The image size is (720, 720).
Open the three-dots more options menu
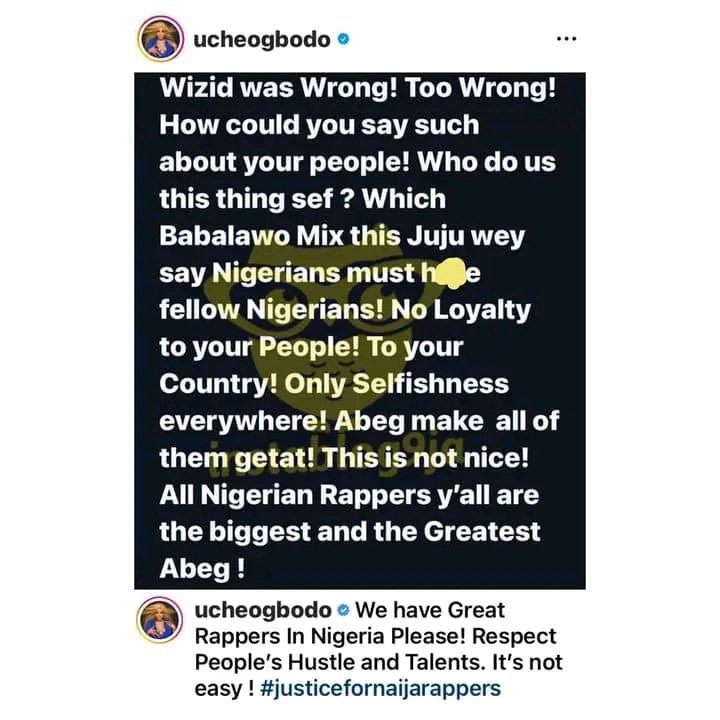[566, 39]
